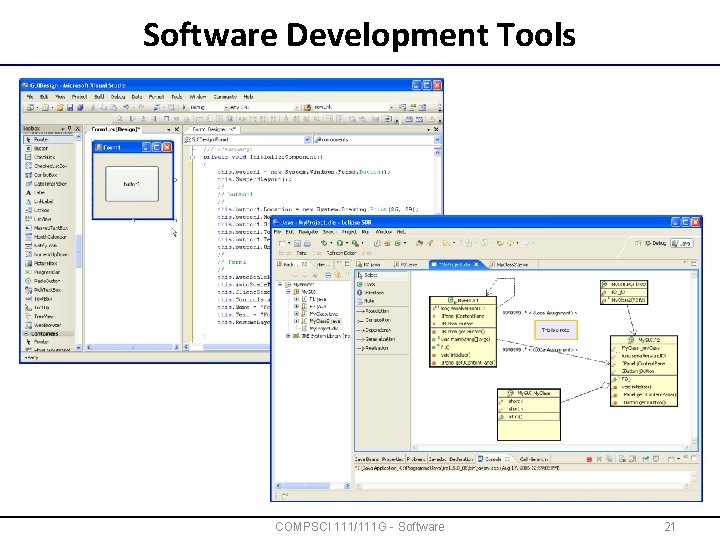Expand JRE System Library in Eclipse explorer
Viewport: 720px width, 540px height.
[288, 336]
